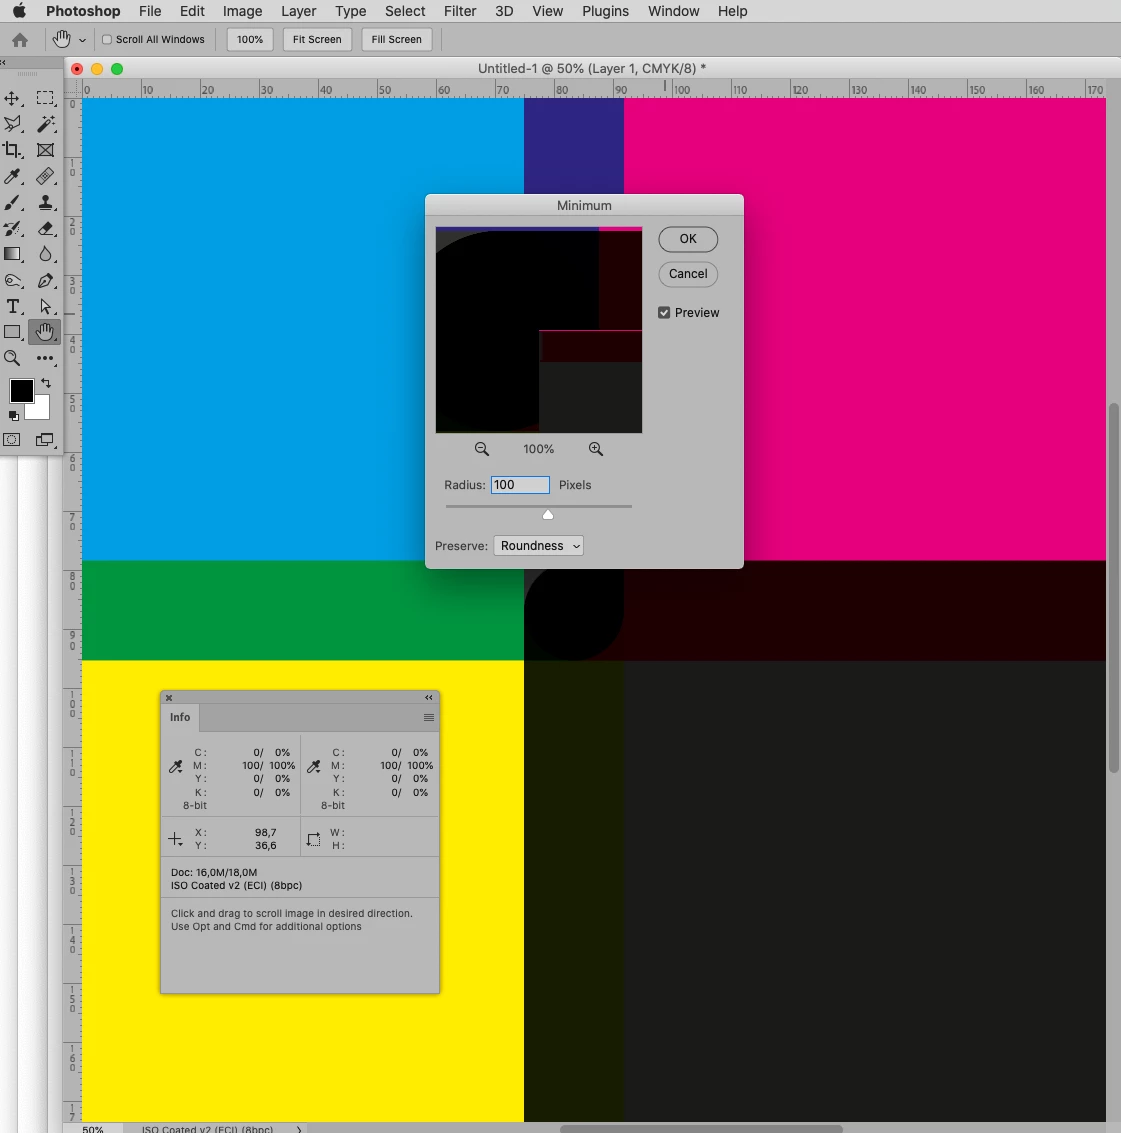Click the 100% zoom button in options bar
This screenshot has height=1133, width=1121.
coord(250,40)
